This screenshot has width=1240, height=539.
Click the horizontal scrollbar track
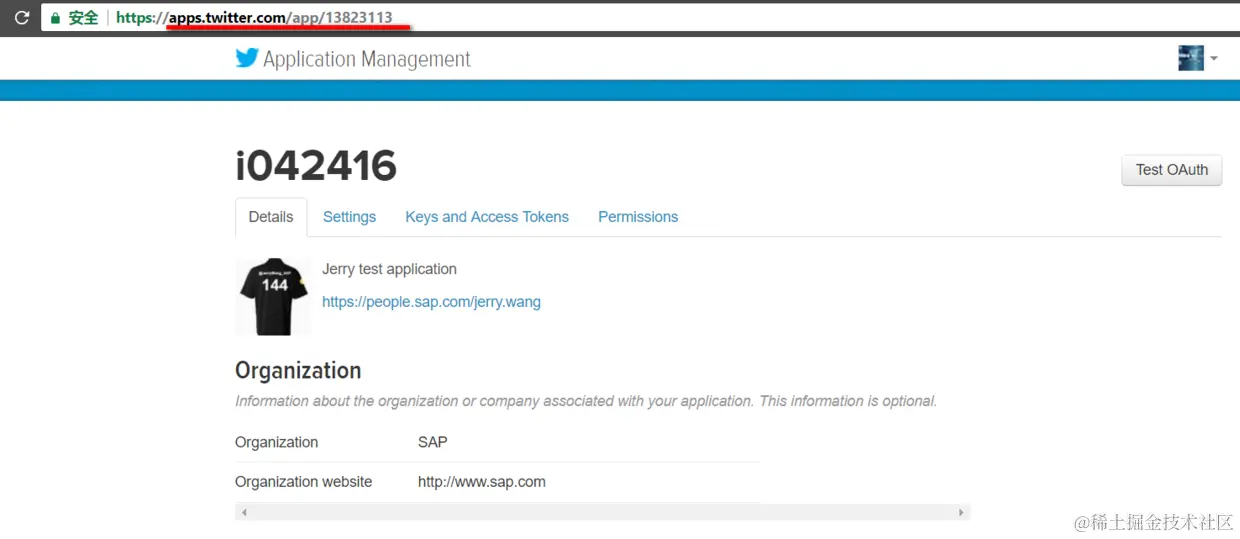click(602, 512)
